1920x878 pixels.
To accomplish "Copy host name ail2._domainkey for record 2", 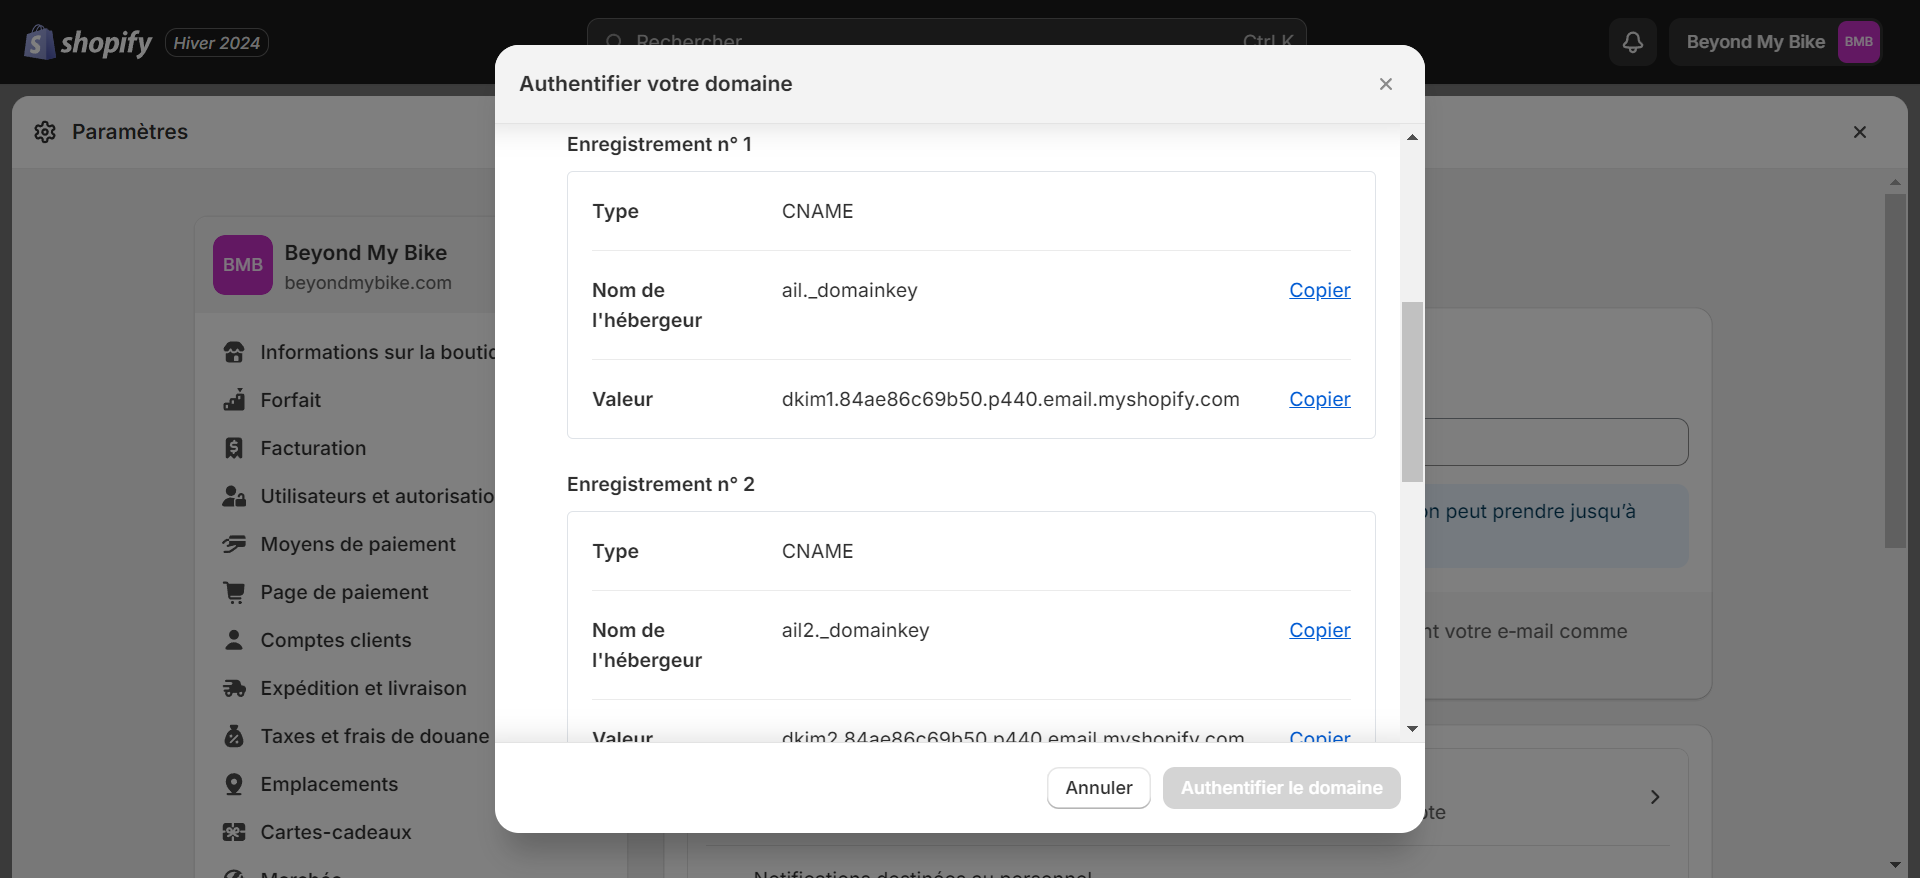I will [1320, 630].
